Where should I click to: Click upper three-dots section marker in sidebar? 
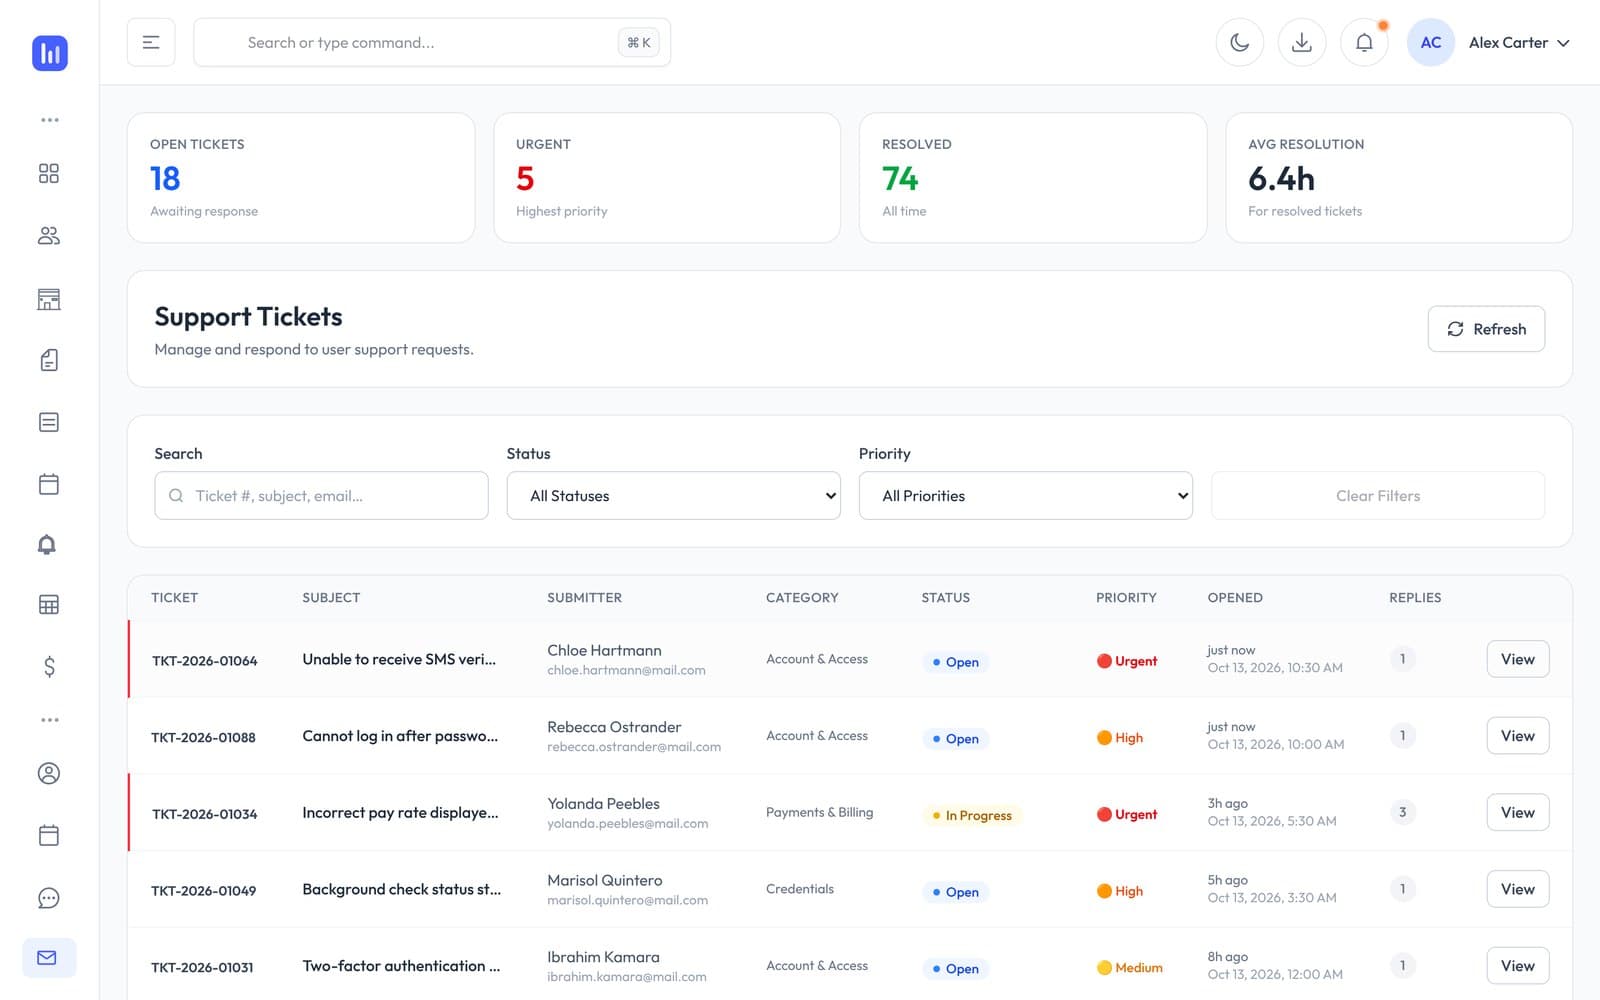(x=49, y=120)
